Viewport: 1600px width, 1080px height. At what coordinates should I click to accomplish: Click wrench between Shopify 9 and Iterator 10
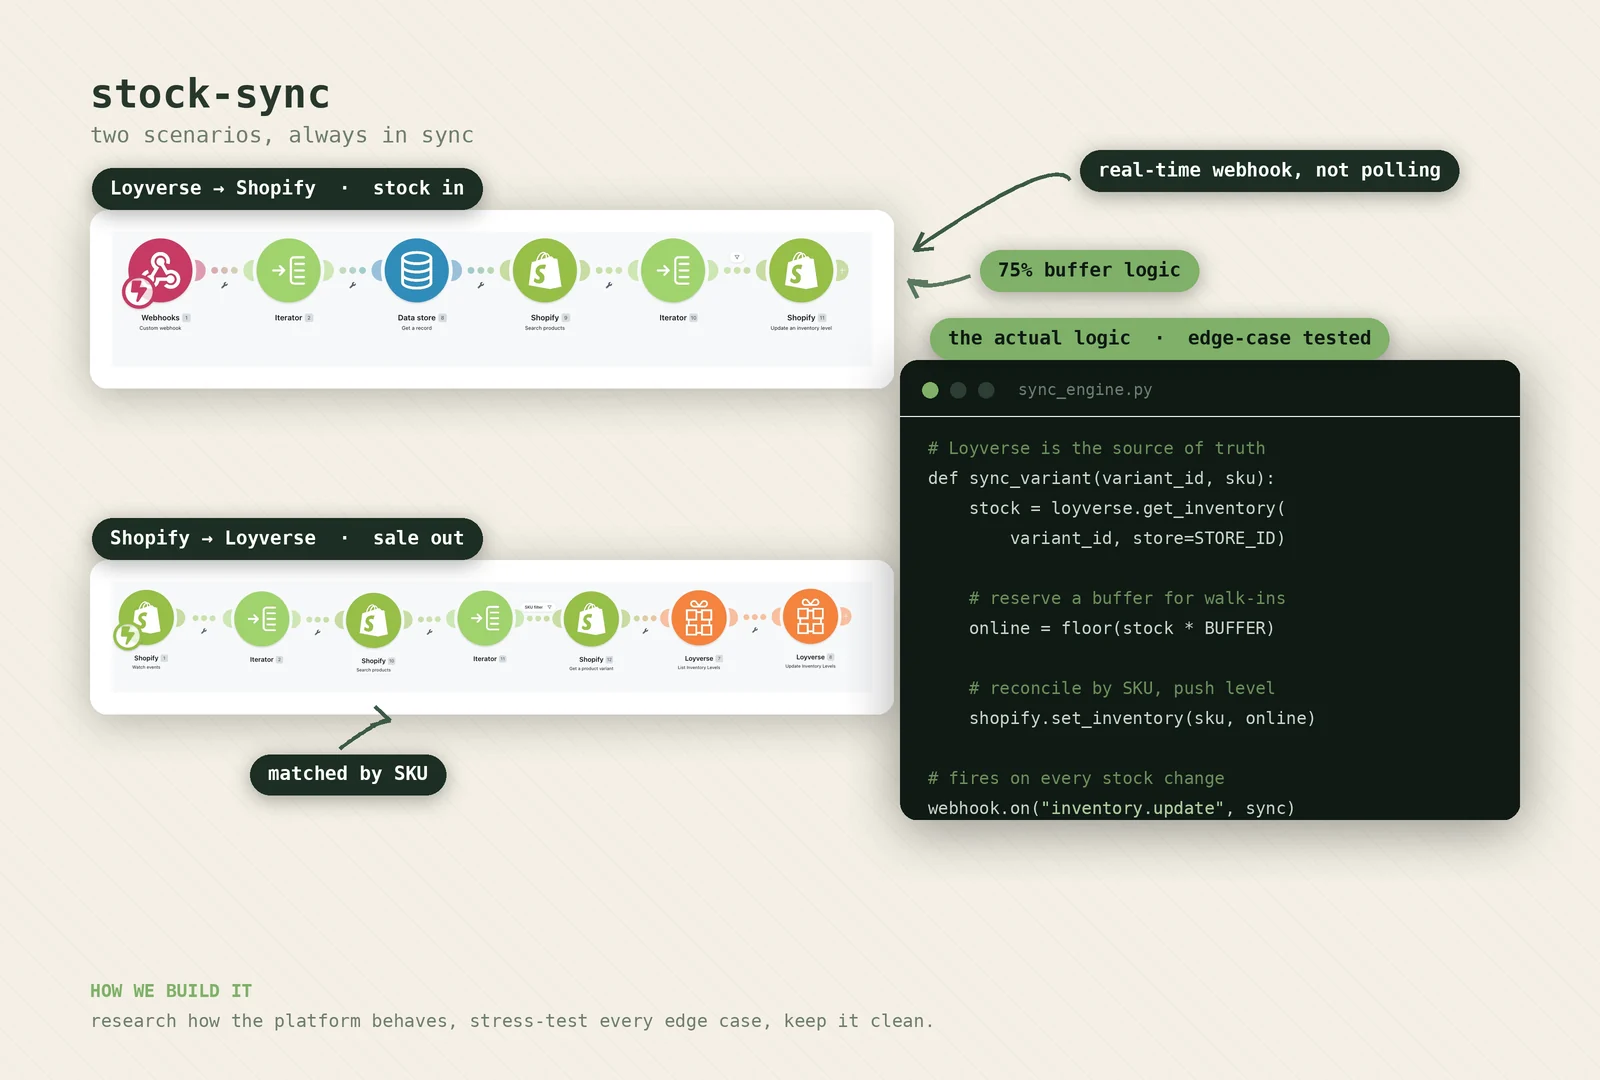(608, 285)
